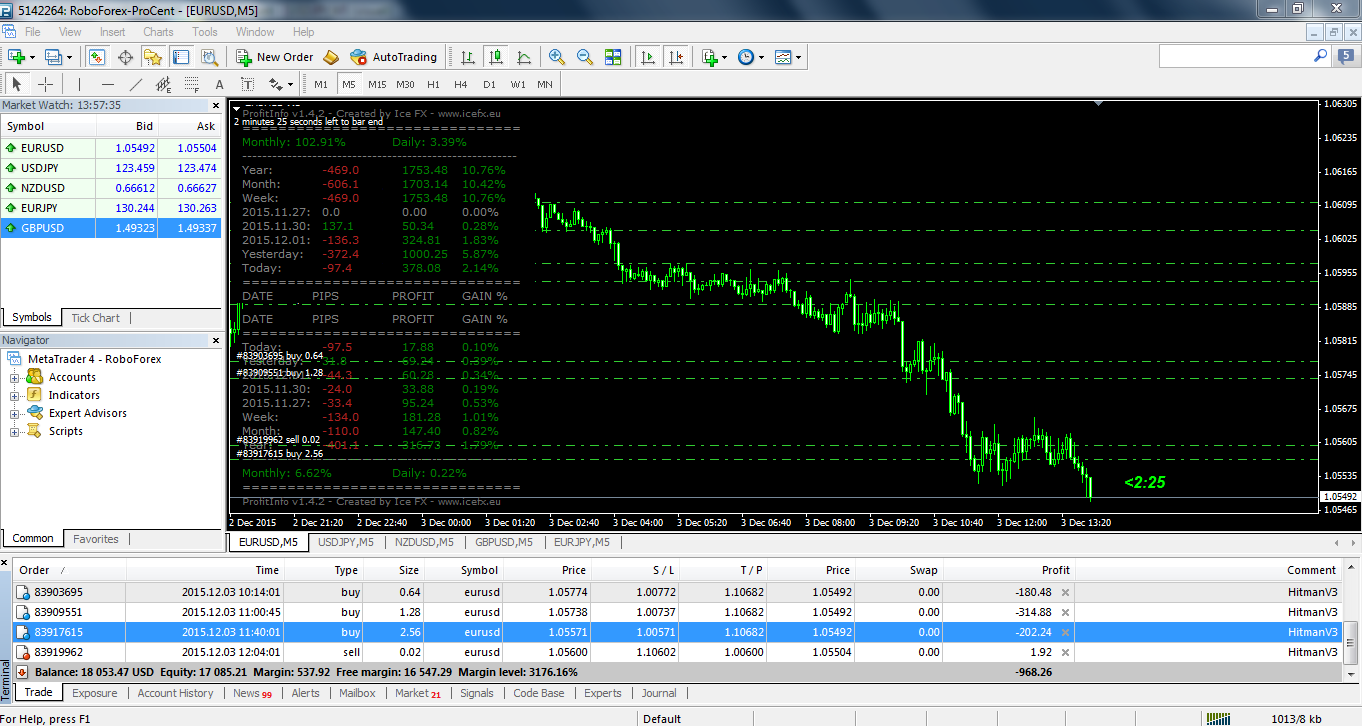Select the Draw Trendline tool
The width and height of the screenshot is (1362, 726).
[136, 84]
